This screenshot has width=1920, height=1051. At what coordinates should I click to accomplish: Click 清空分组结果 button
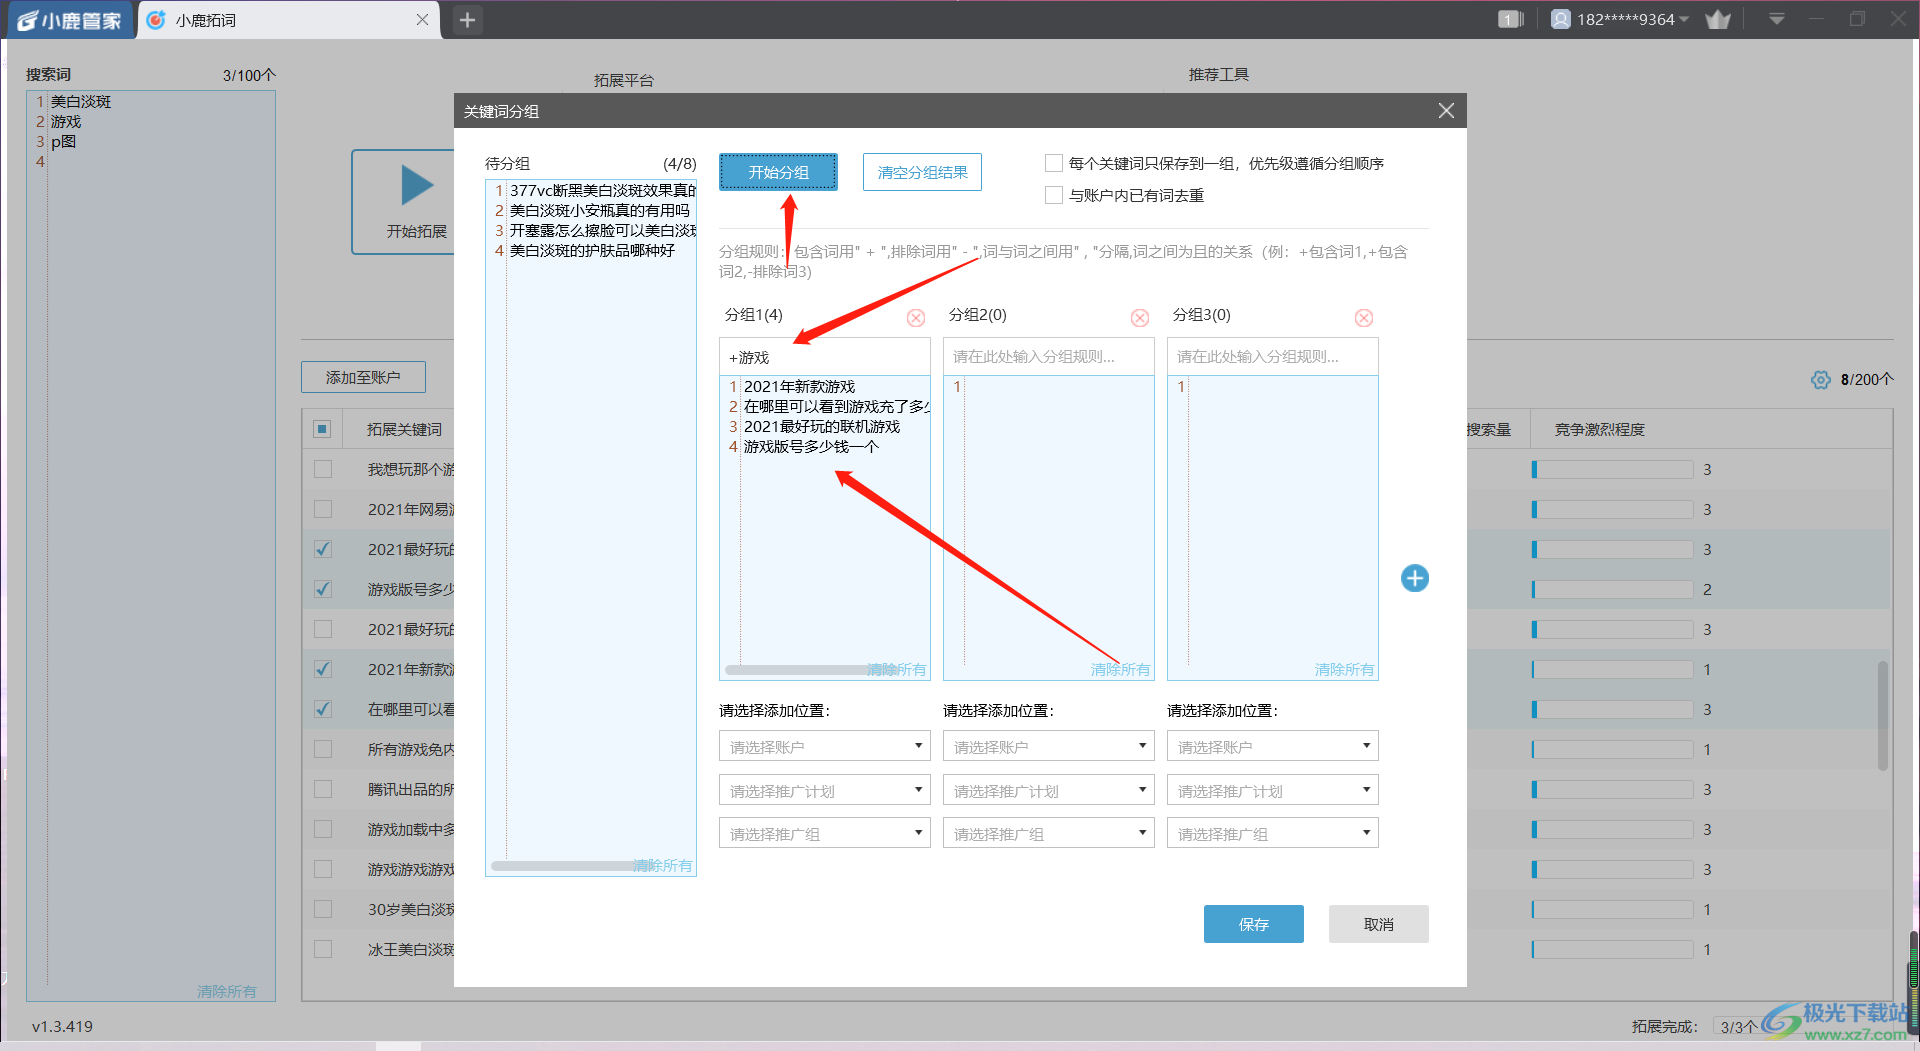pyautogui.click(x=922, y=172)
